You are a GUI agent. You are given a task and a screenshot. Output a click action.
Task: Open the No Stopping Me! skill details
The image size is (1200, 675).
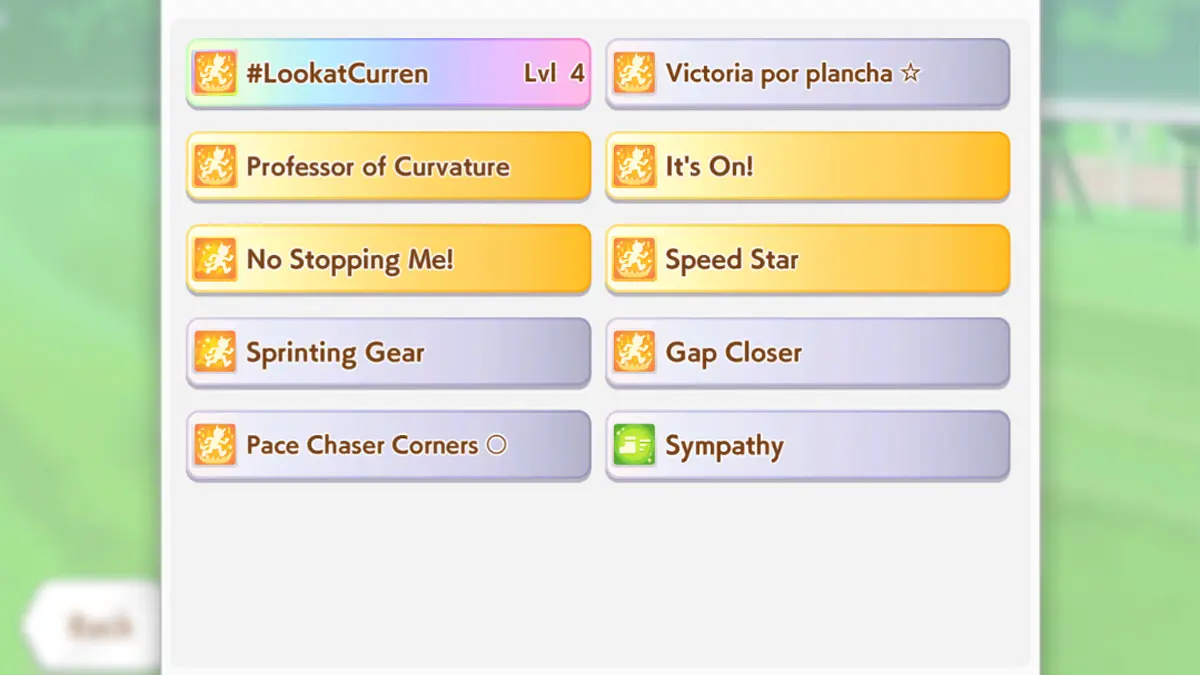point(388,259)
